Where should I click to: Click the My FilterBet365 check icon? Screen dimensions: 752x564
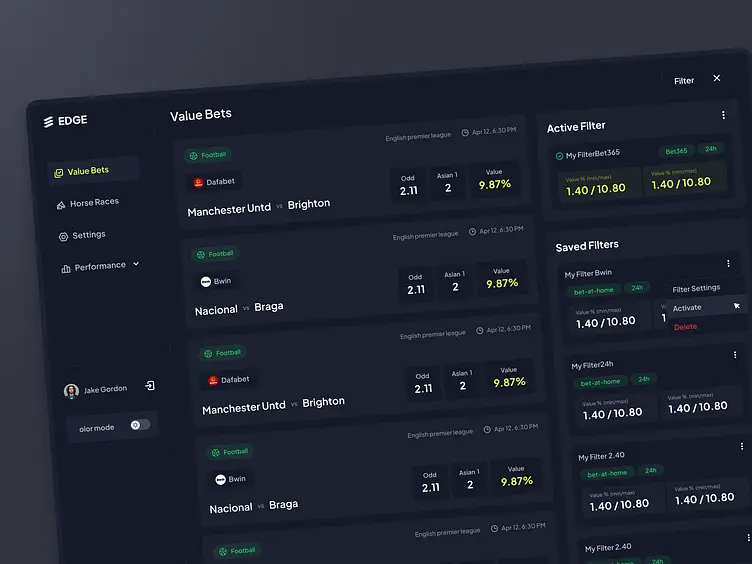[x=559, y=156]
